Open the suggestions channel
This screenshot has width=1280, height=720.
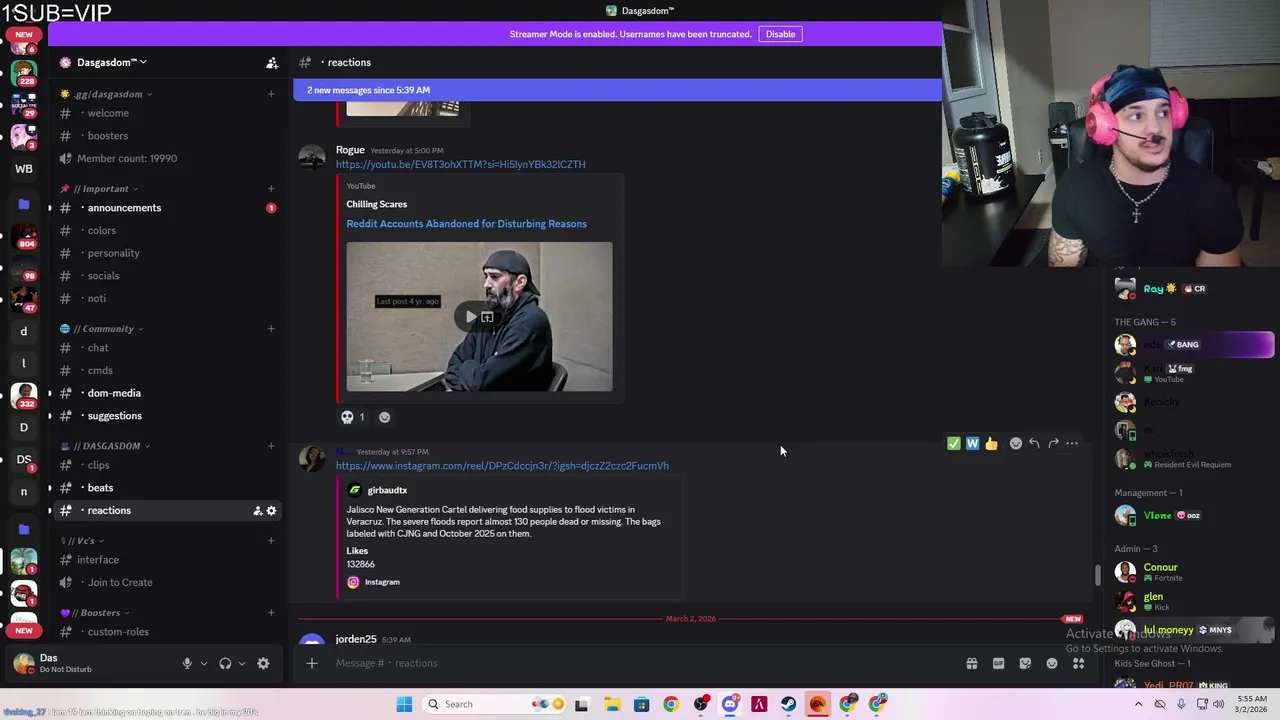165,416
